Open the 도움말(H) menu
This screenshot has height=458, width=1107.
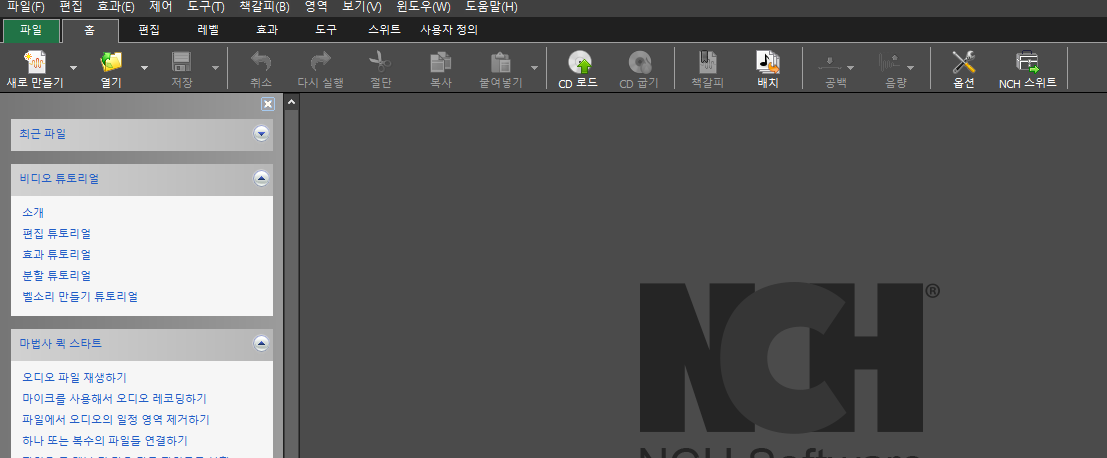(x=491, y=7)
